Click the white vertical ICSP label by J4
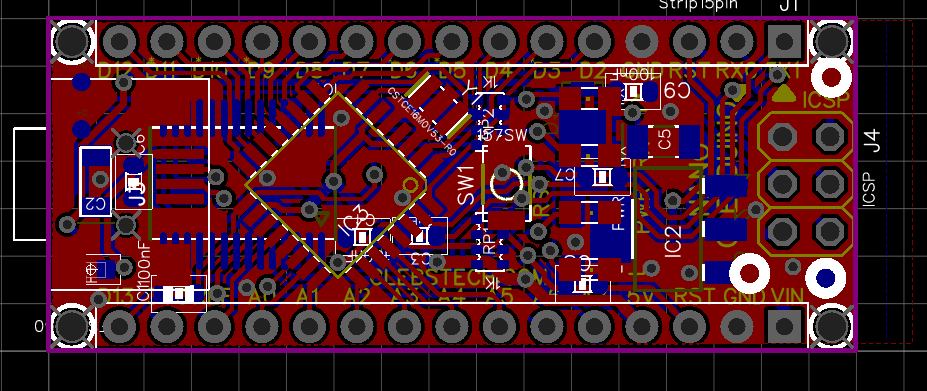Screen dimensions: 927x391 click(868, 189)
